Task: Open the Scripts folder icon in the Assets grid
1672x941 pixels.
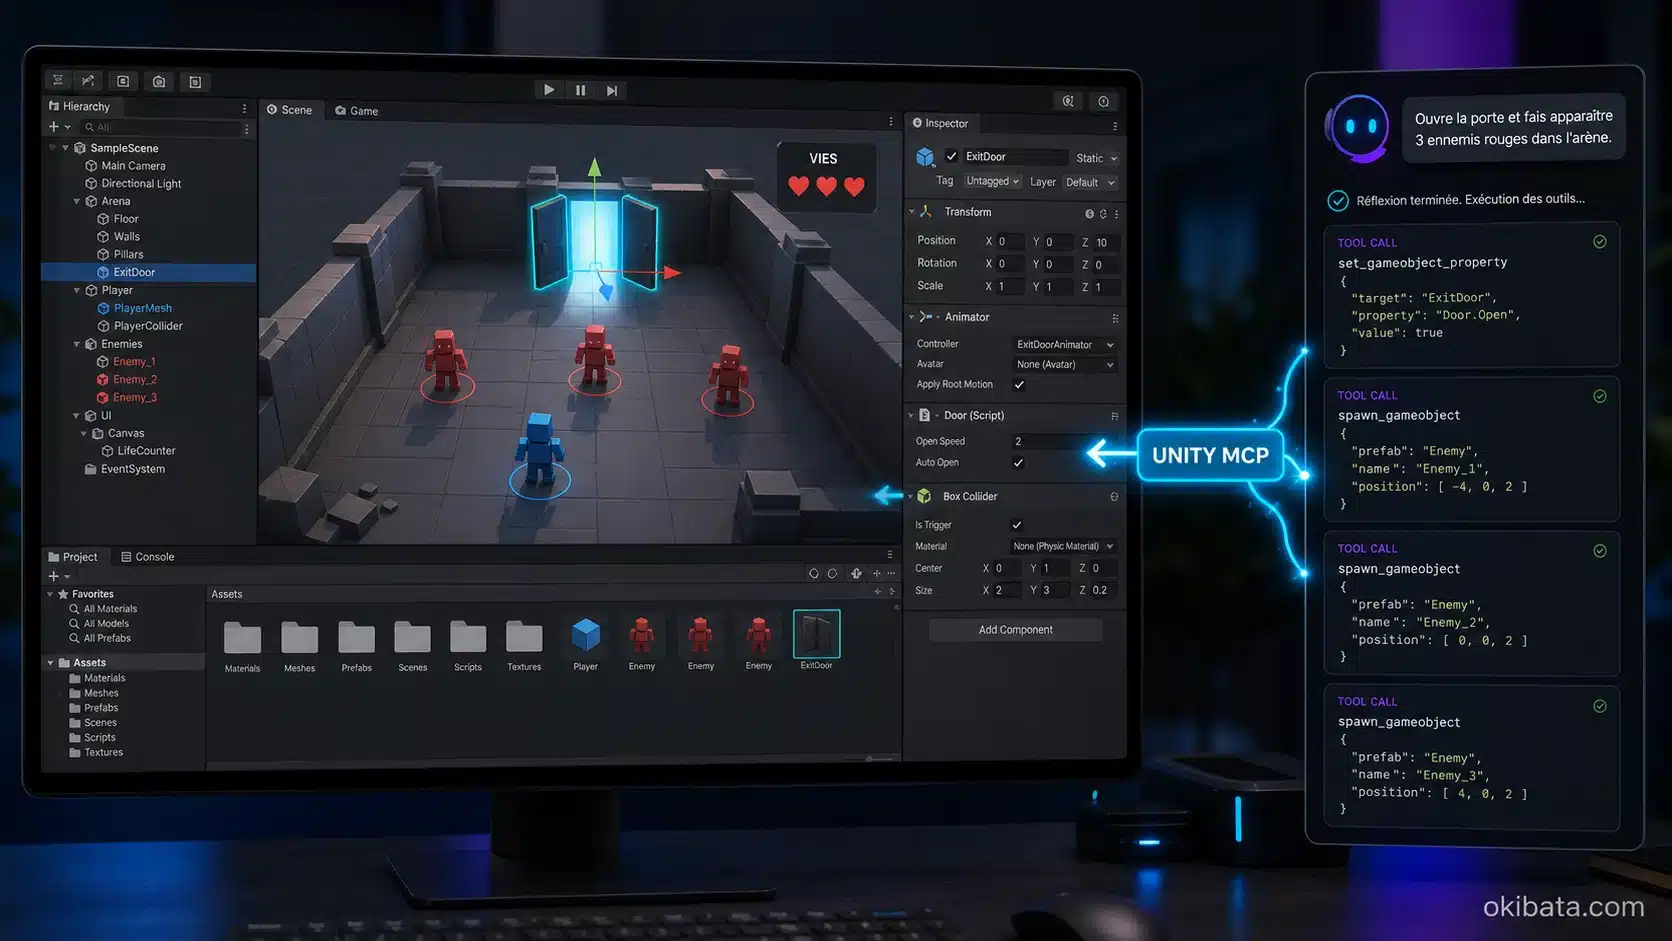Action: [x=468, y=636]
